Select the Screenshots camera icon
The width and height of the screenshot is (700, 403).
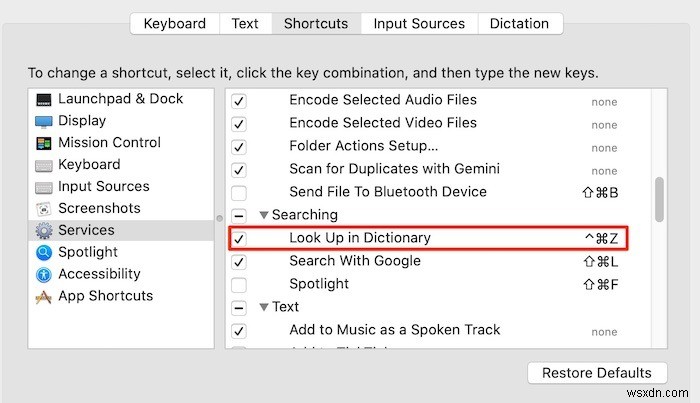(43, 209)
